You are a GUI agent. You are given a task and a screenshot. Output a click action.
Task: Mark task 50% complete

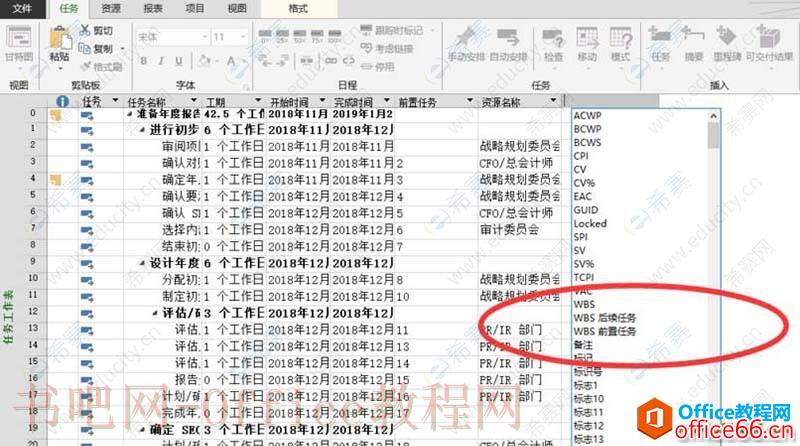(299, 35)
